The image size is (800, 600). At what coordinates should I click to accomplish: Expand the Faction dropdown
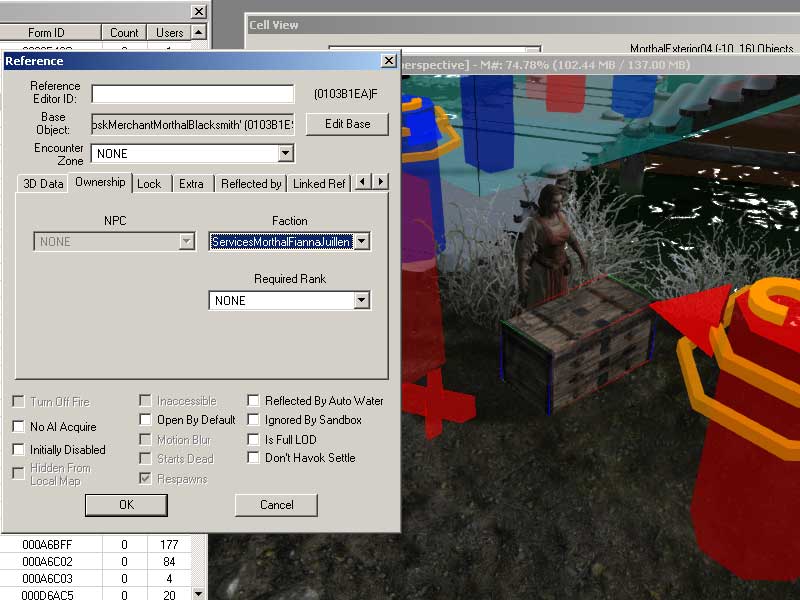click(362, 241)
